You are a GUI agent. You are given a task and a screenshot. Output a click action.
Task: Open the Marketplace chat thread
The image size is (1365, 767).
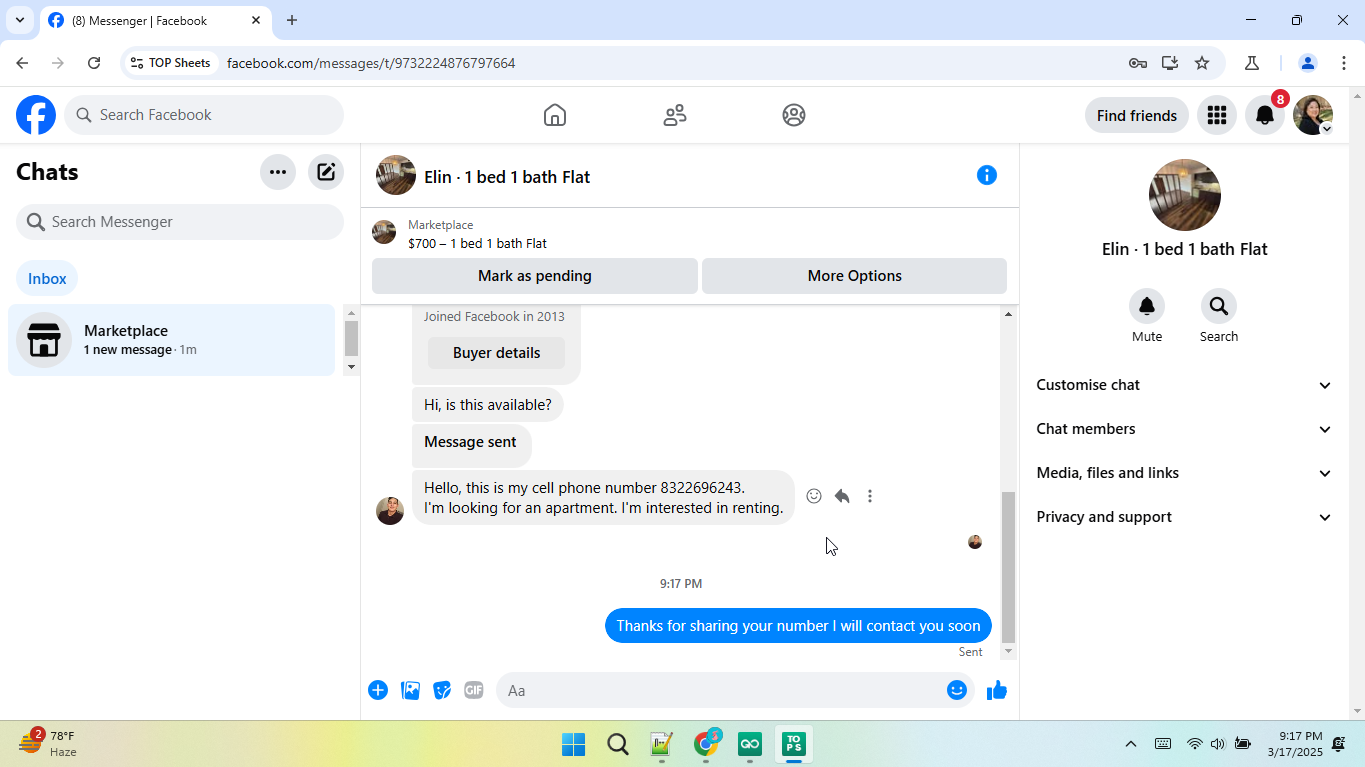[x=171, y=340]
